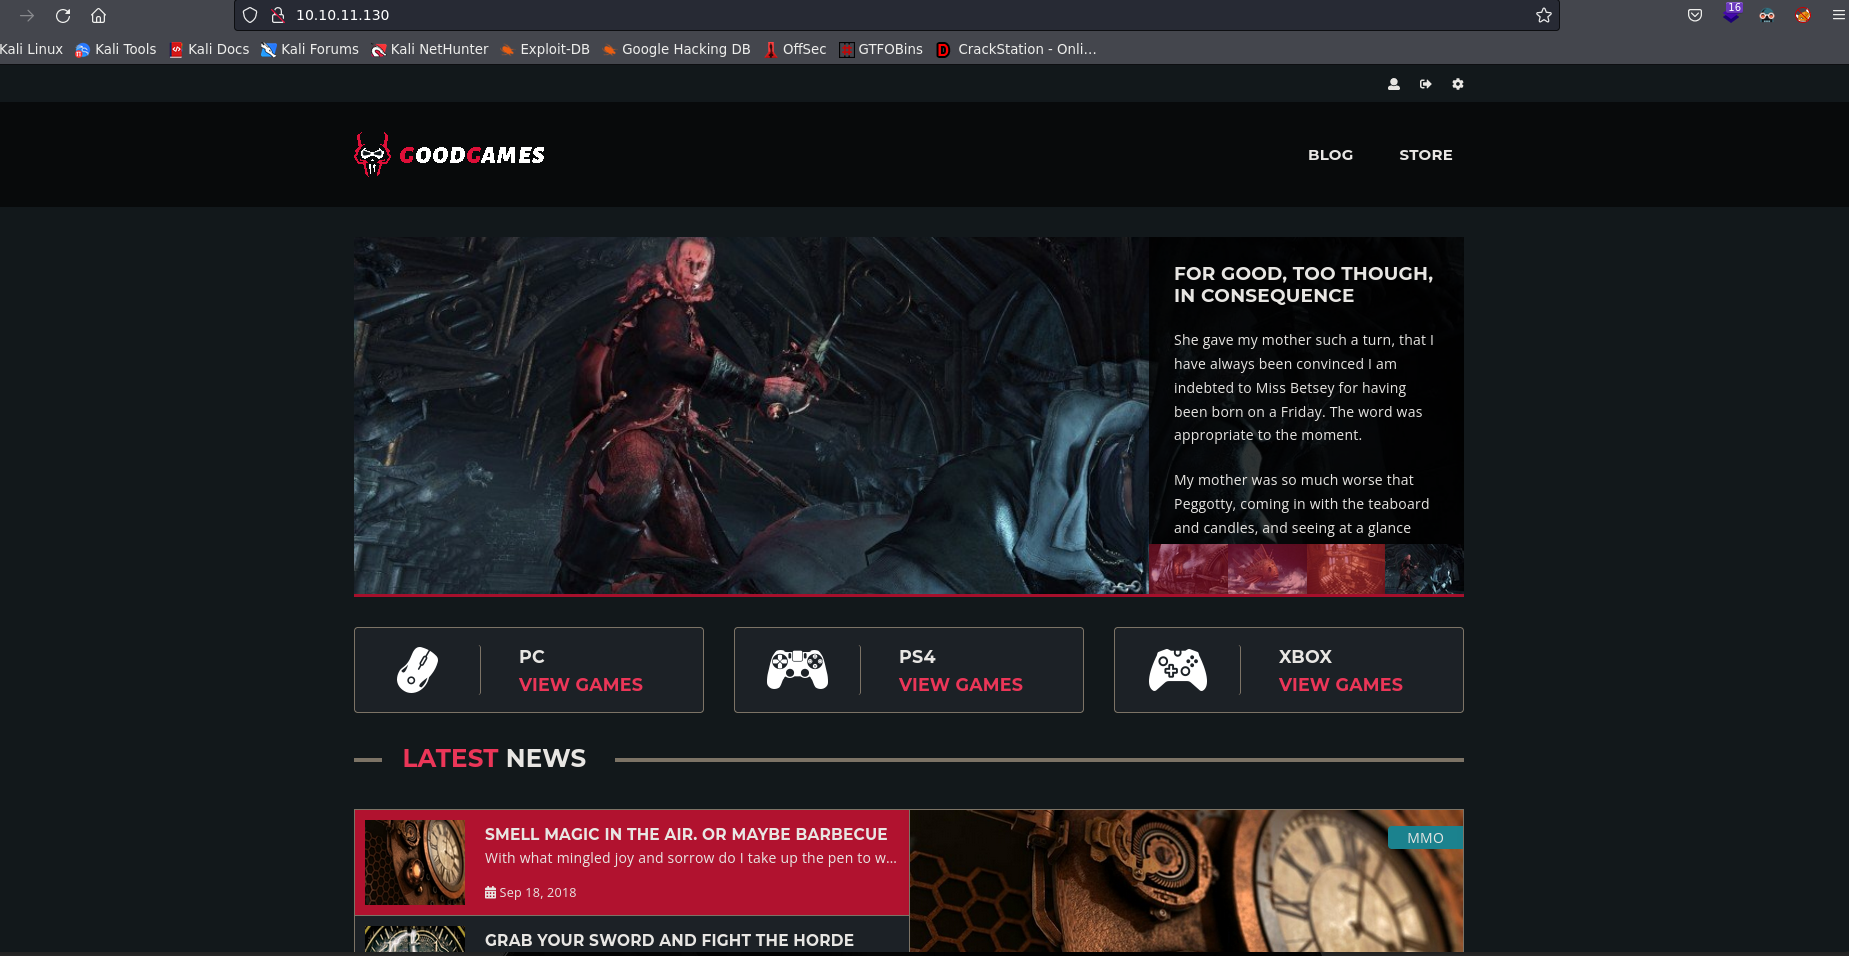Open the Google Hacking DB bookmark
The image size is (1849, 956).
pyautogui.click(x=676, y=49)
